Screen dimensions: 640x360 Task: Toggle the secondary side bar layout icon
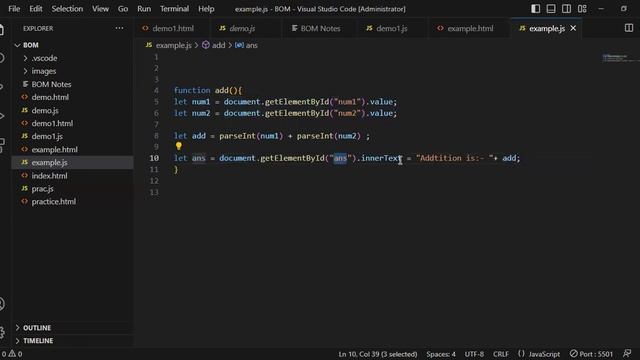tap(567, 9)
